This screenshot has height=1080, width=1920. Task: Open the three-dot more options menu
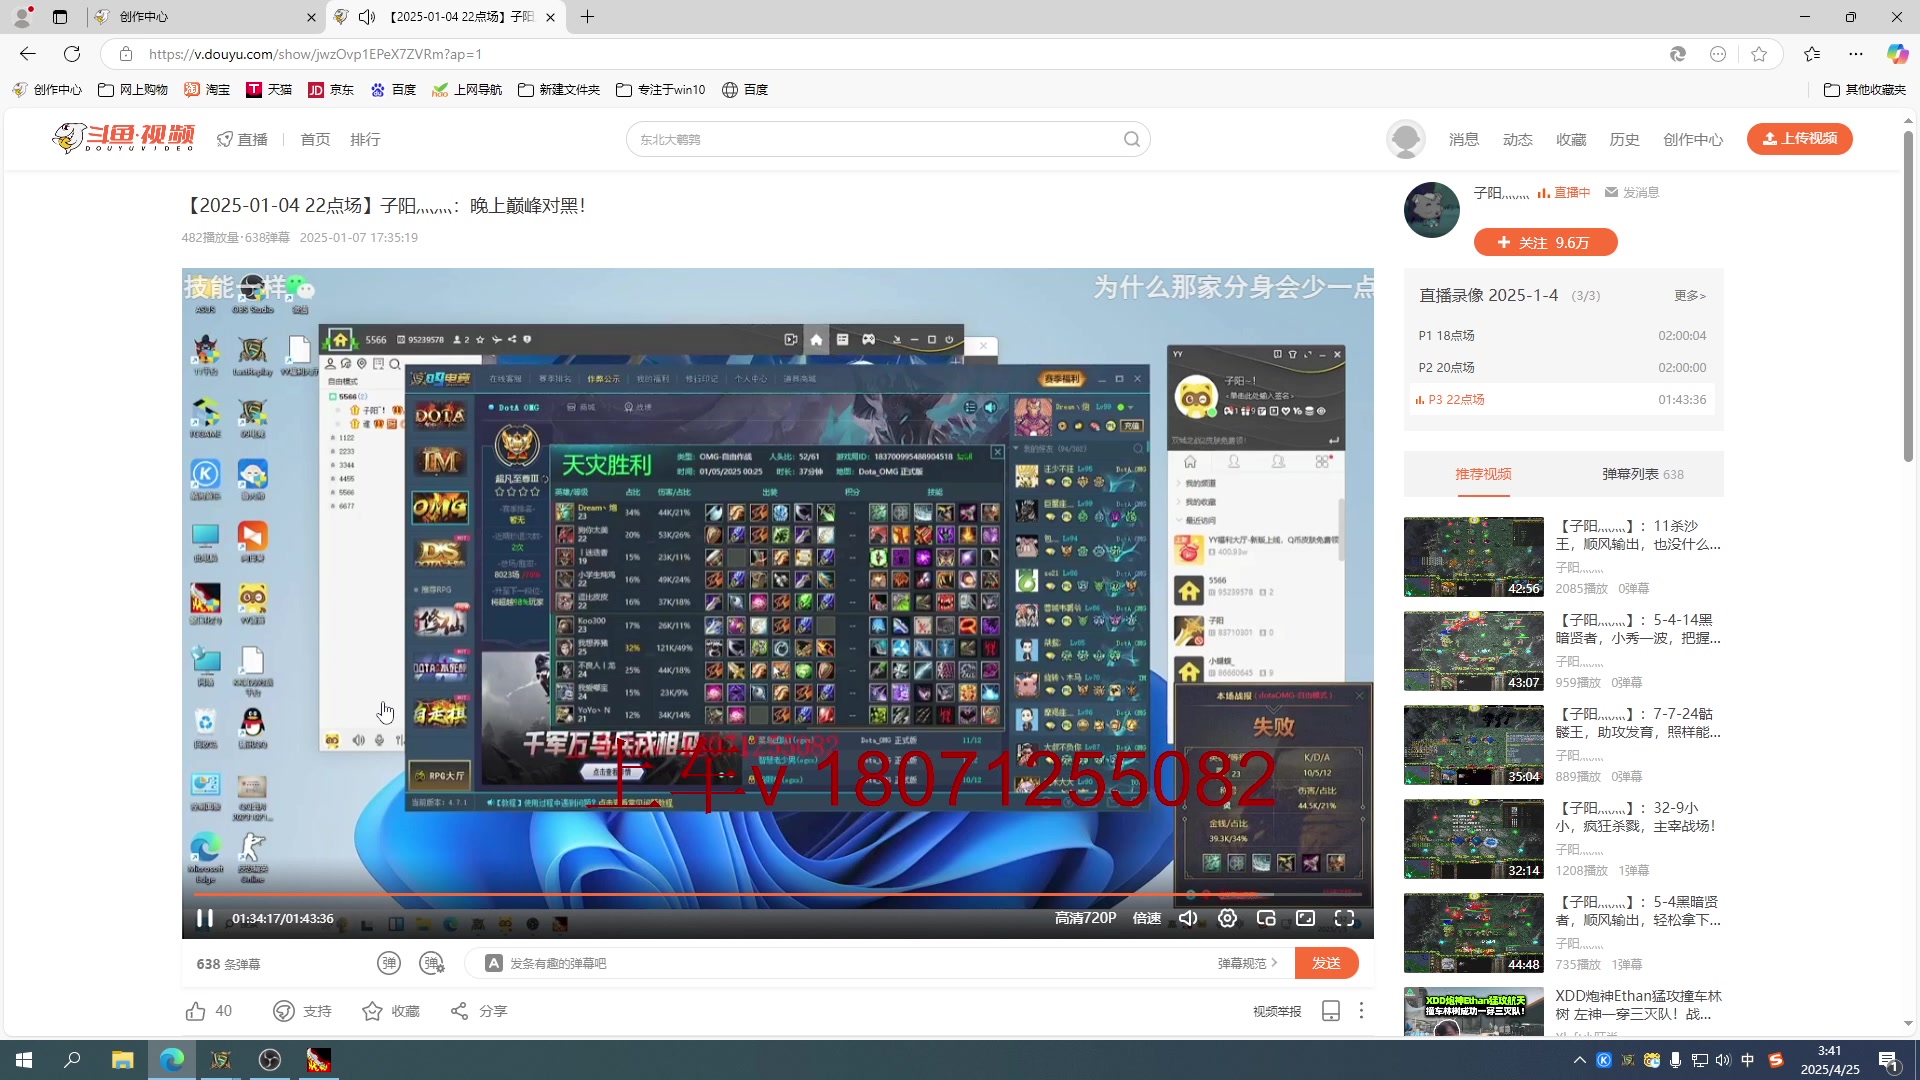[x=1361, y=1011]
